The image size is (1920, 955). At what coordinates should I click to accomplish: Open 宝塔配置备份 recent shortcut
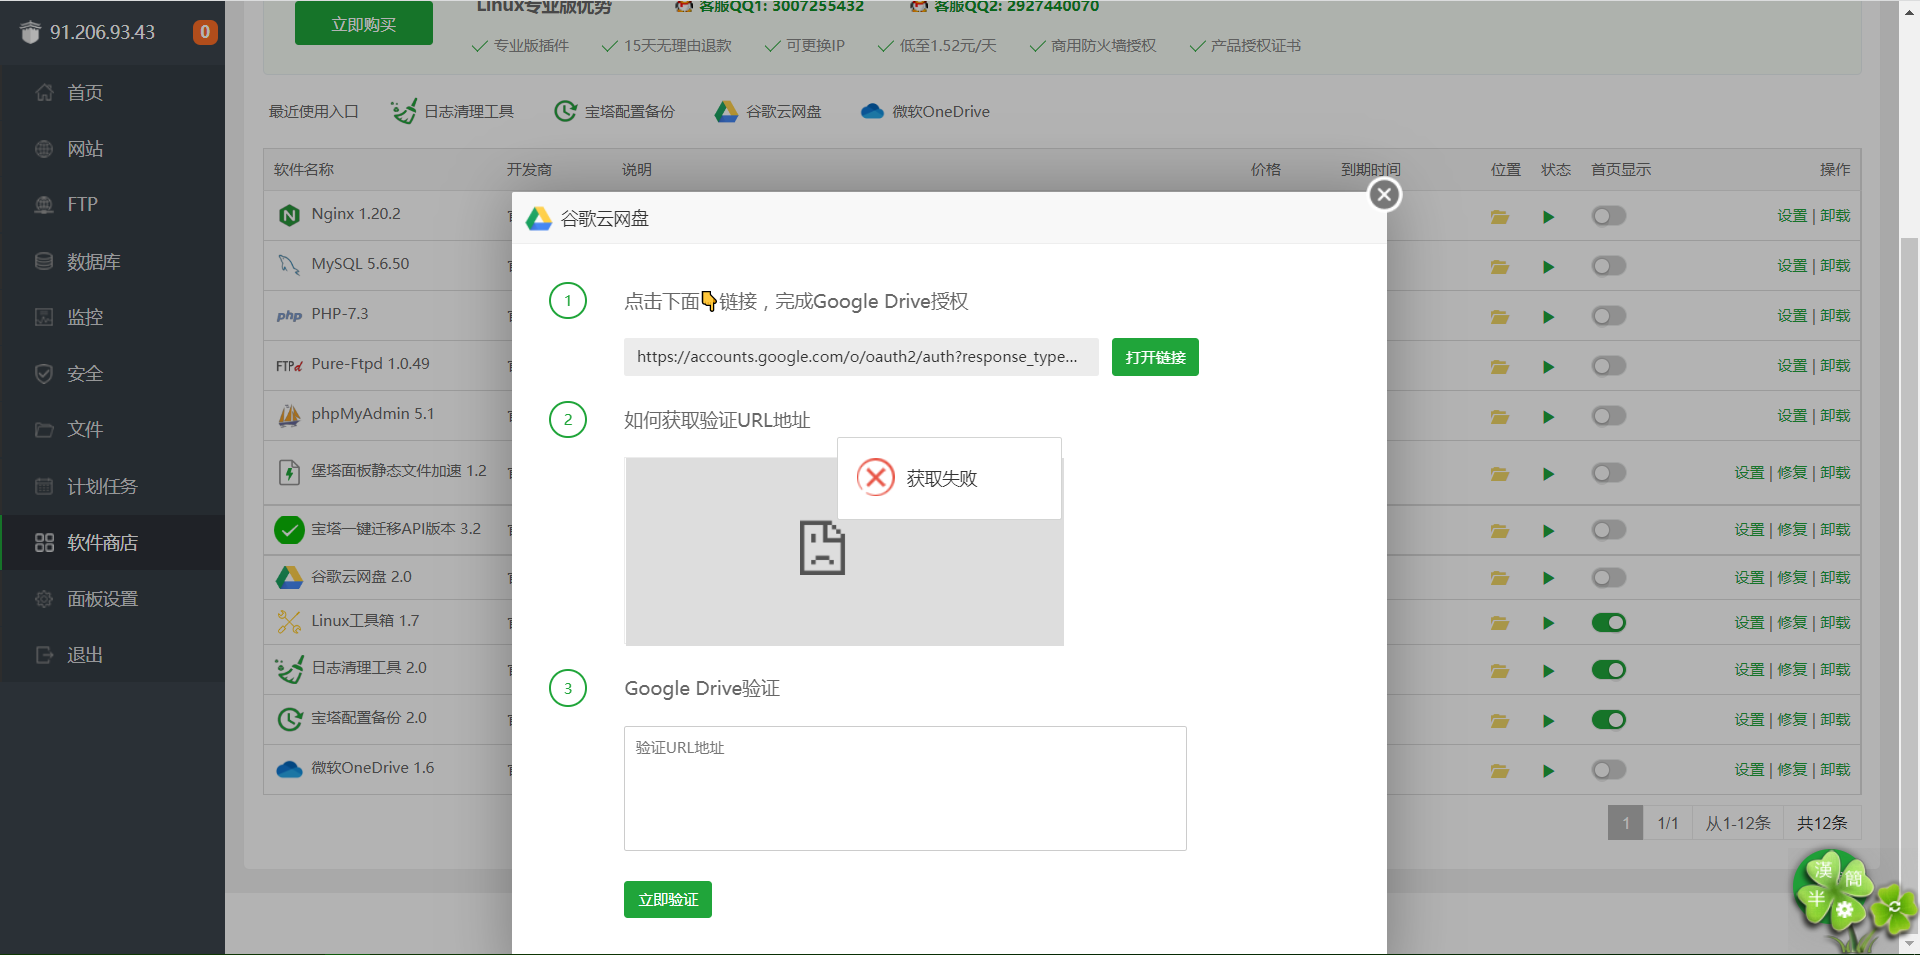pyautogui.click(x=614, y=111)
